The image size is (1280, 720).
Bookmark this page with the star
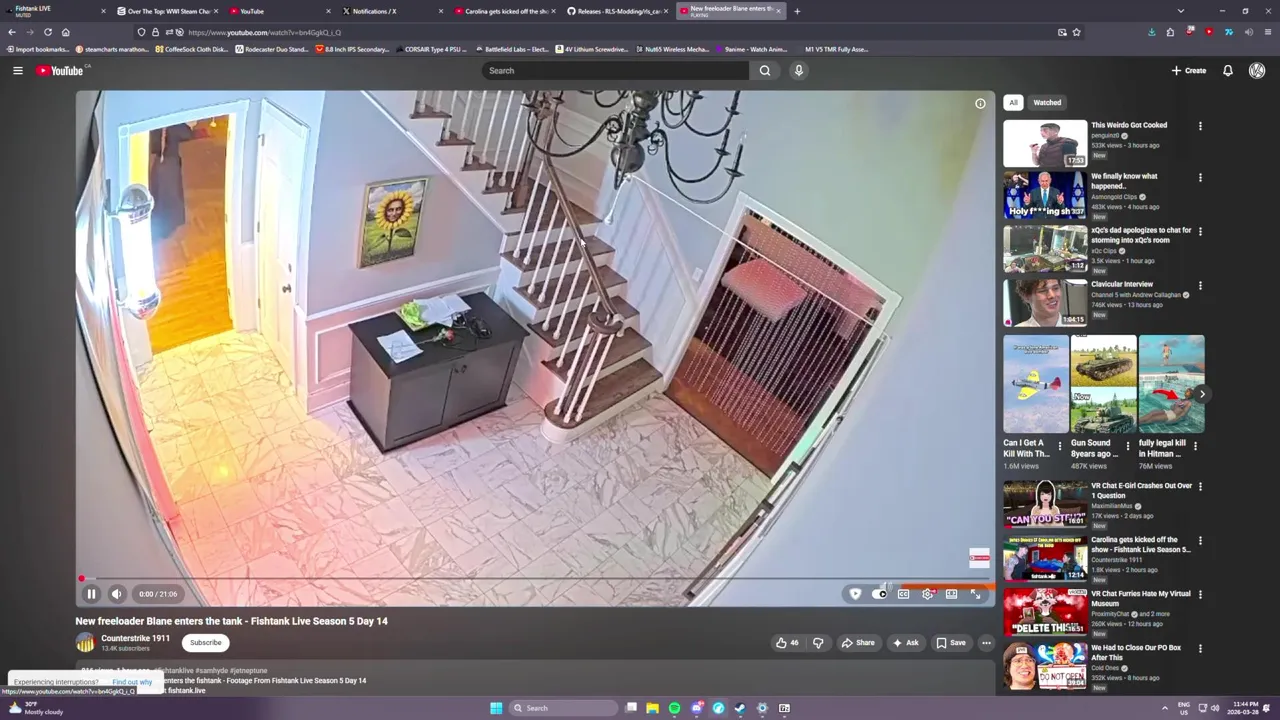coord(1076,32)
